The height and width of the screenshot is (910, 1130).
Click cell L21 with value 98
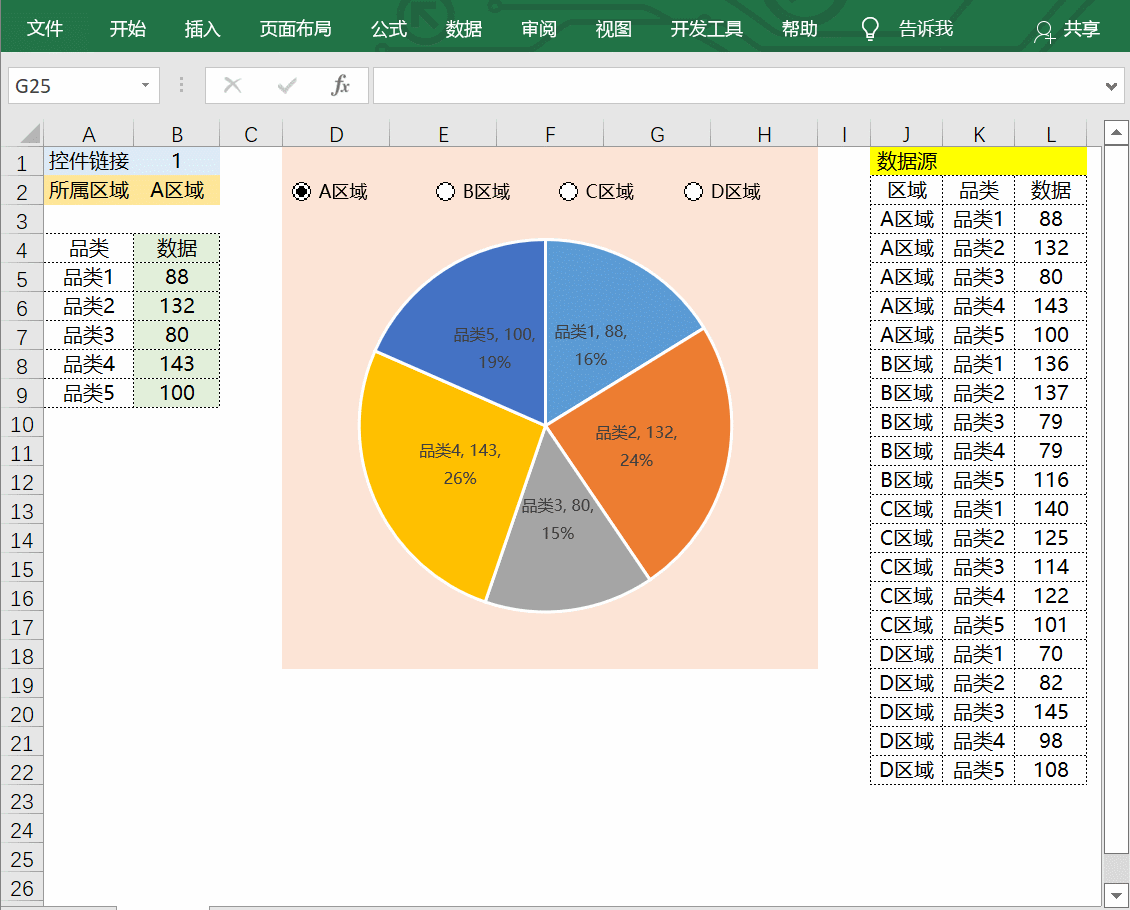(1051, 741)
